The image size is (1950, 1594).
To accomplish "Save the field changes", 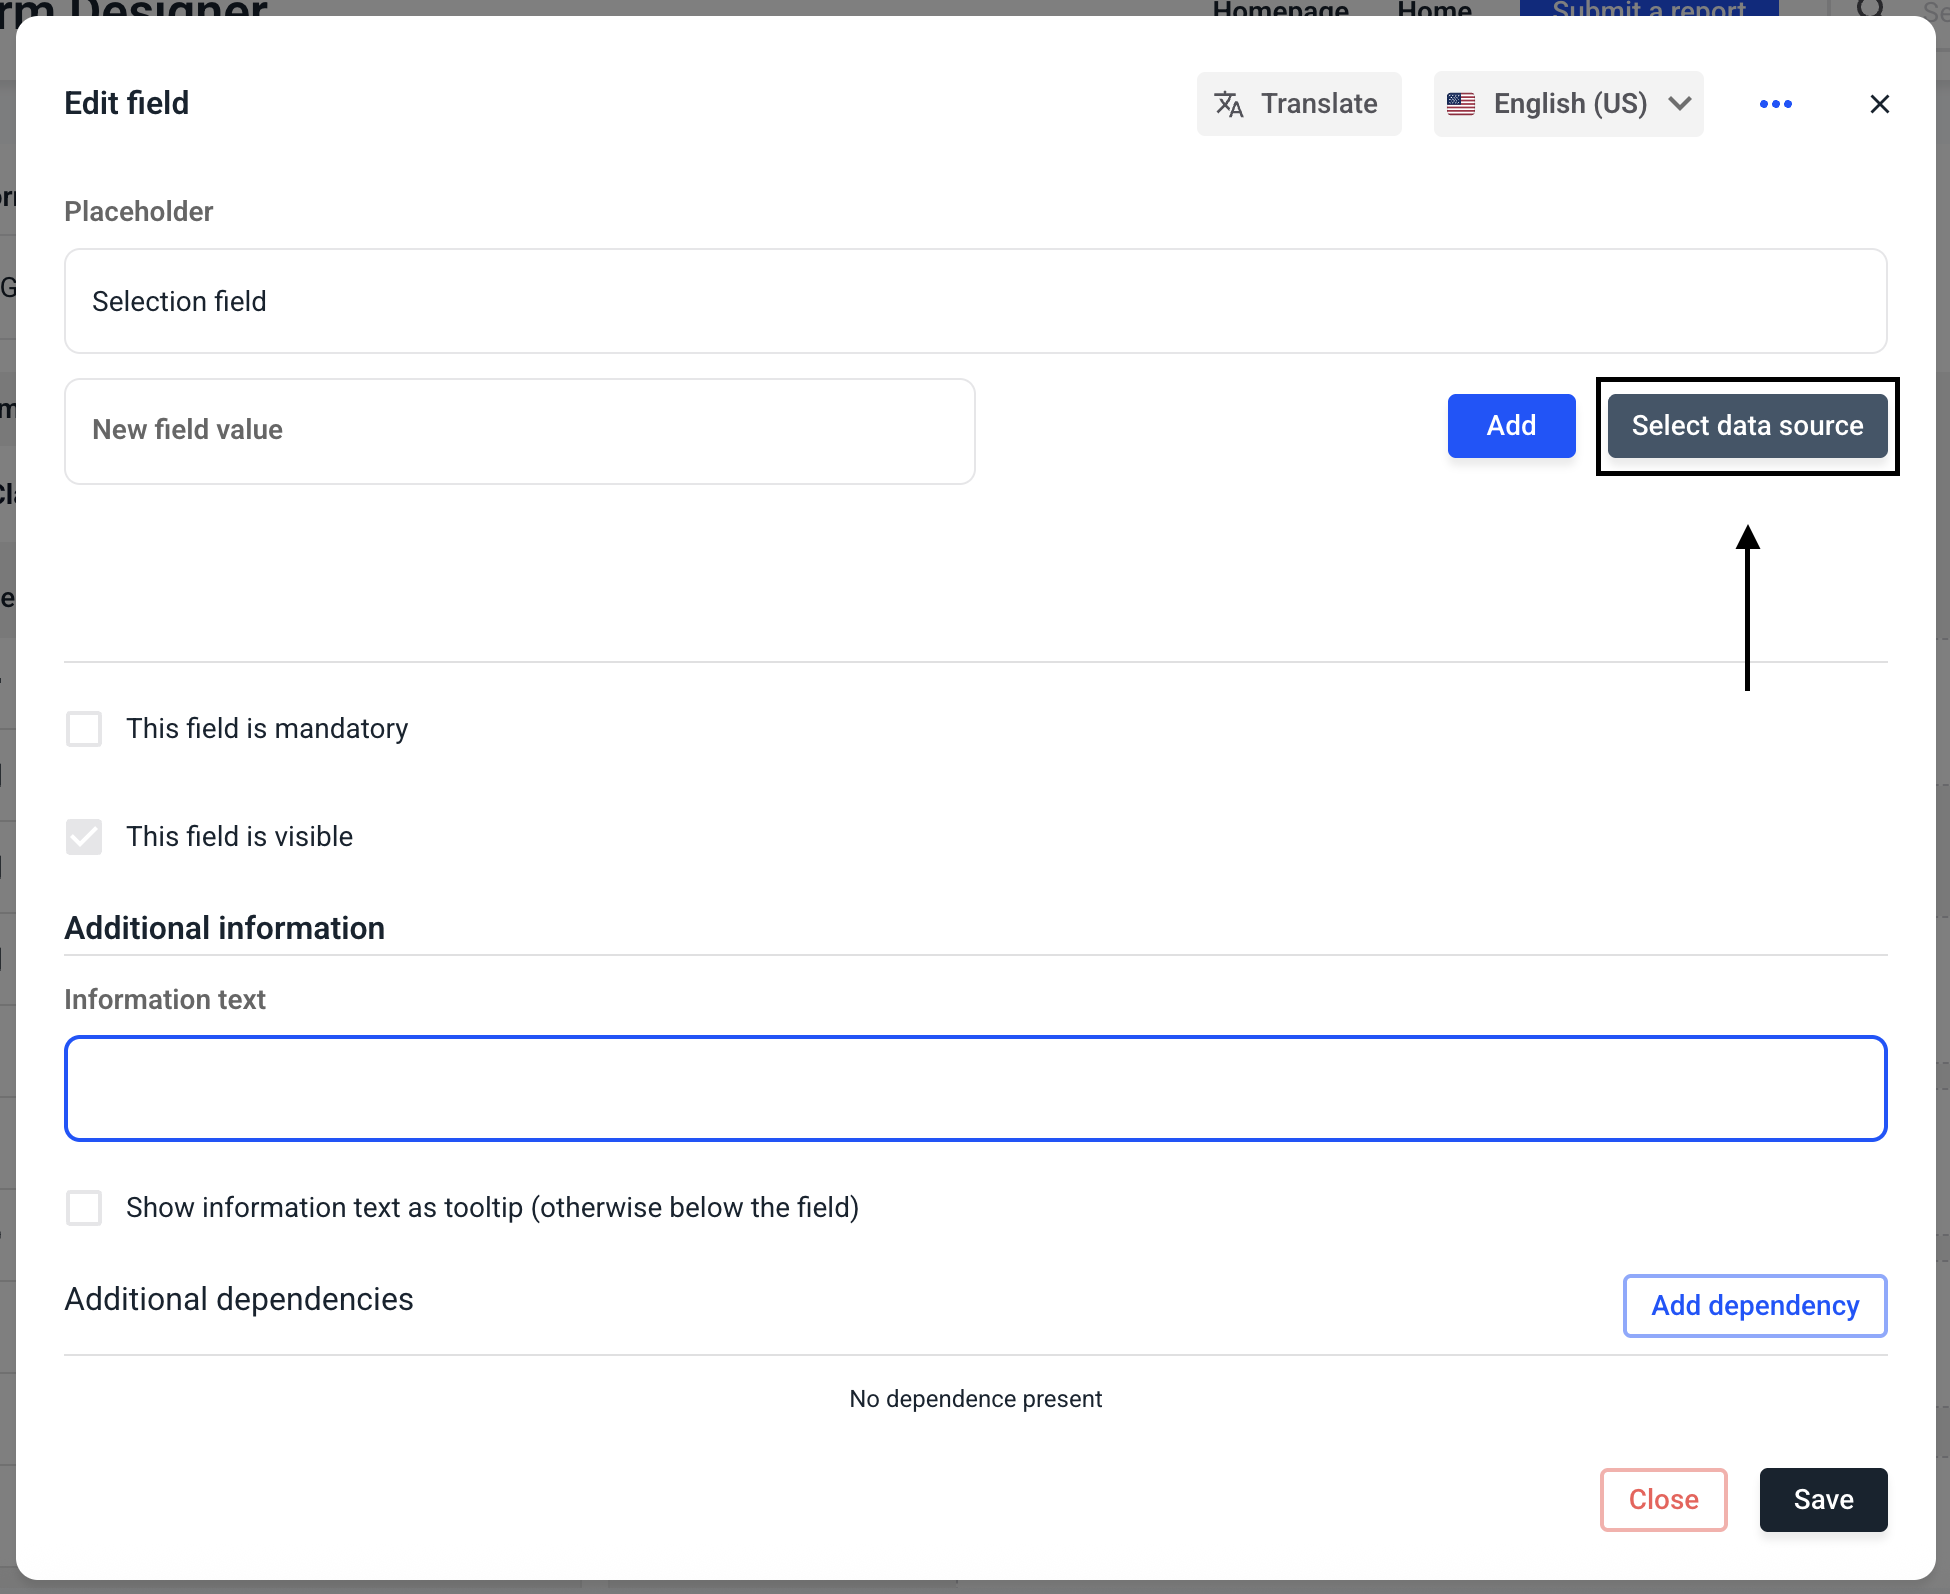I will [1823, 1500].
